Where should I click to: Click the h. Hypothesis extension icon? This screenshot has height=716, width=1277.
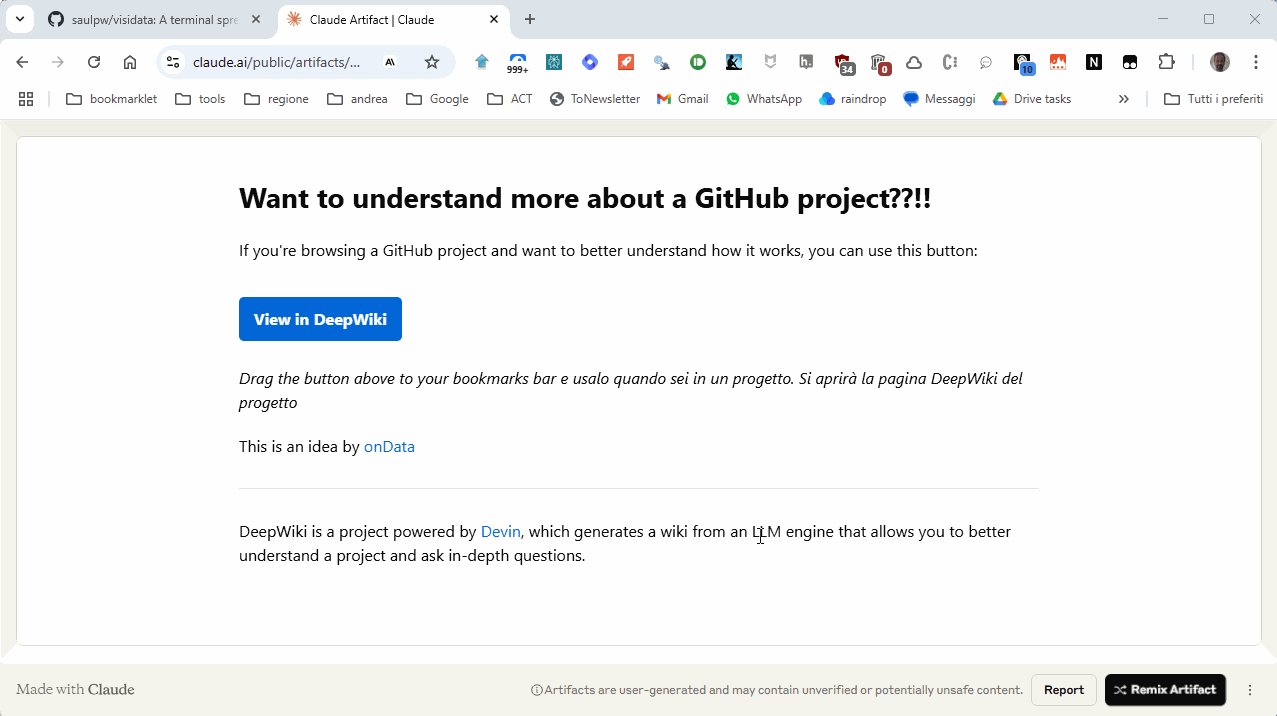tap(806, 62)
